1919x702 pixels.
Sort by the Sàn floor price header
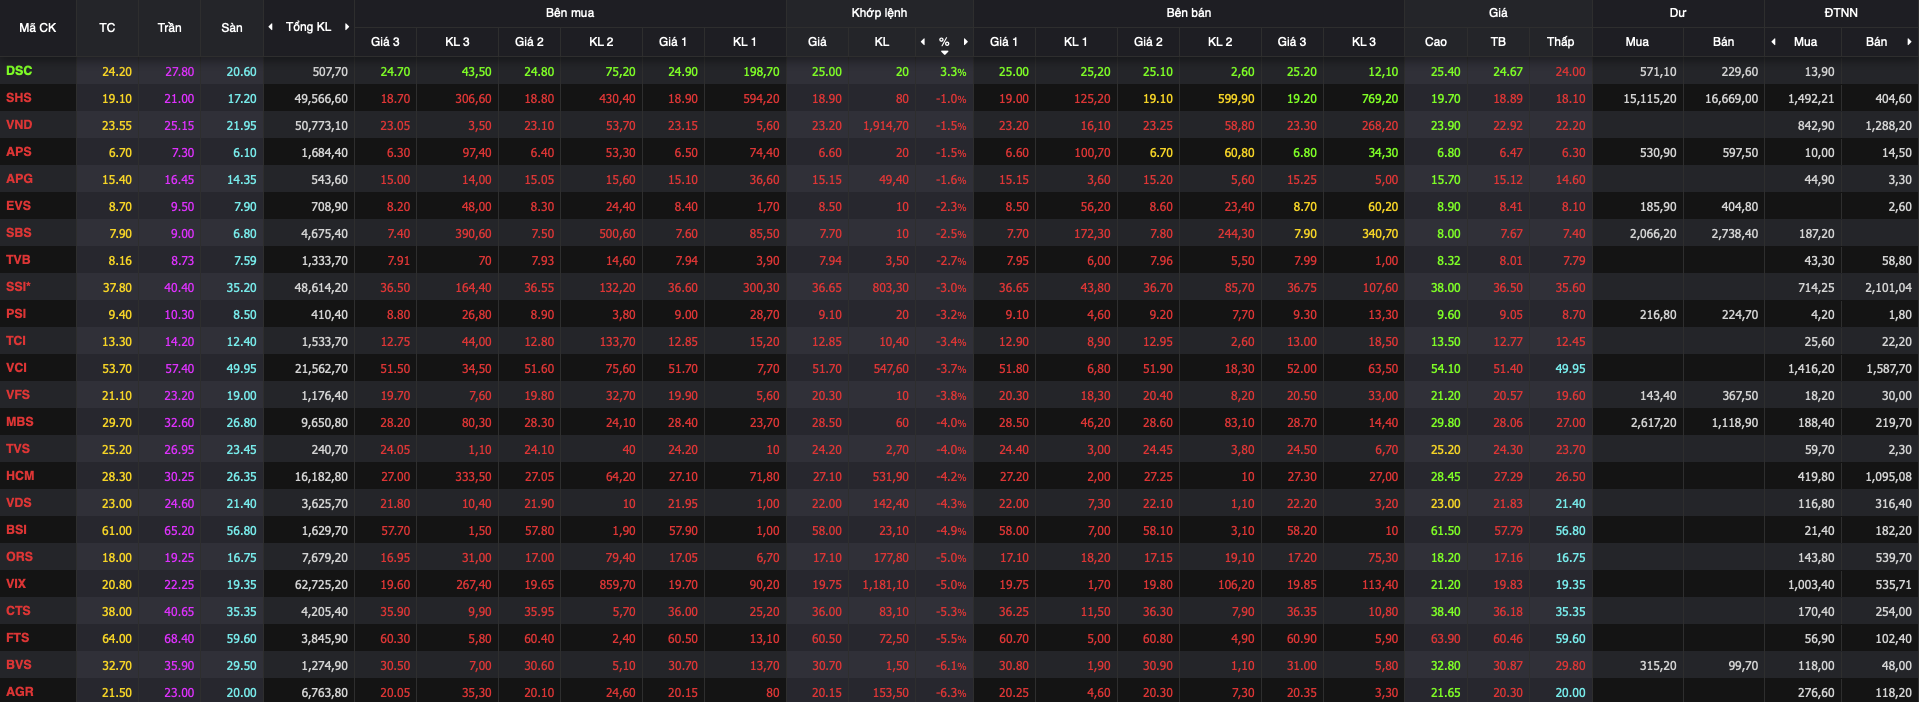pos(232,28)
